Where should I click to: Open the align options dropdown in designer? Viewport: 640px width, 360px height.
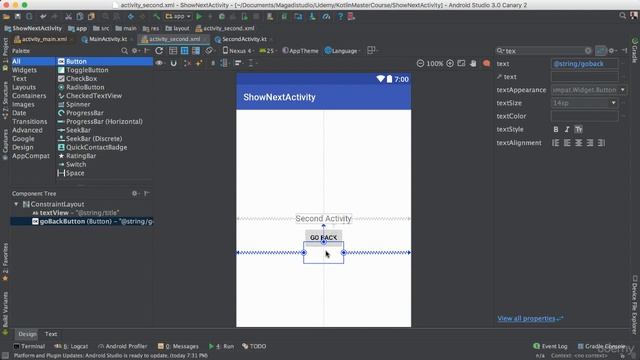[x=239, y=63]
